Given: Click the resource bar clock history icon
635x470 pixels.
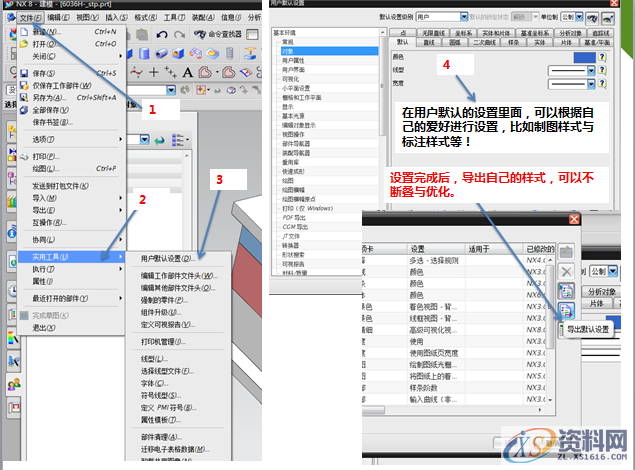Looking at the screenshot, I should [x=13, y=290].
